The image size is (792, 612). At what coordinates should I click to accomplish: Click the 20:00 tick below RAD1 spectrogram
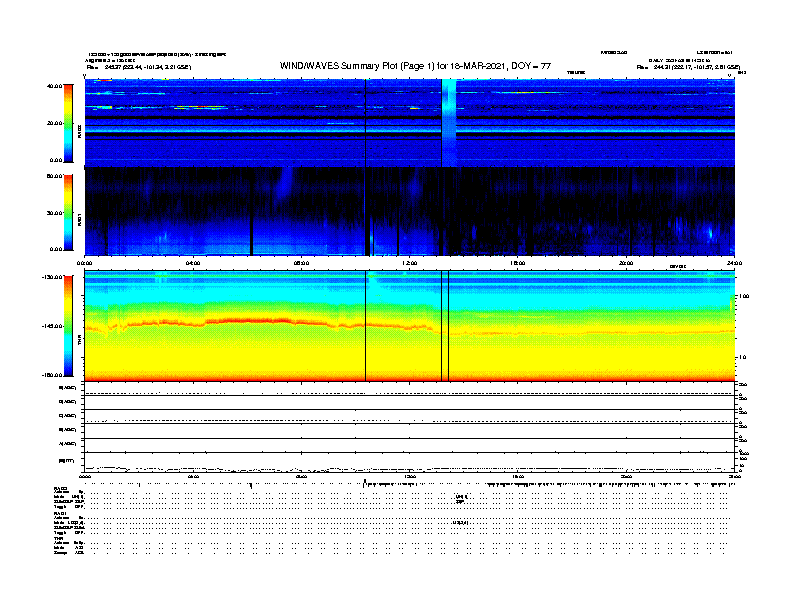626,263
